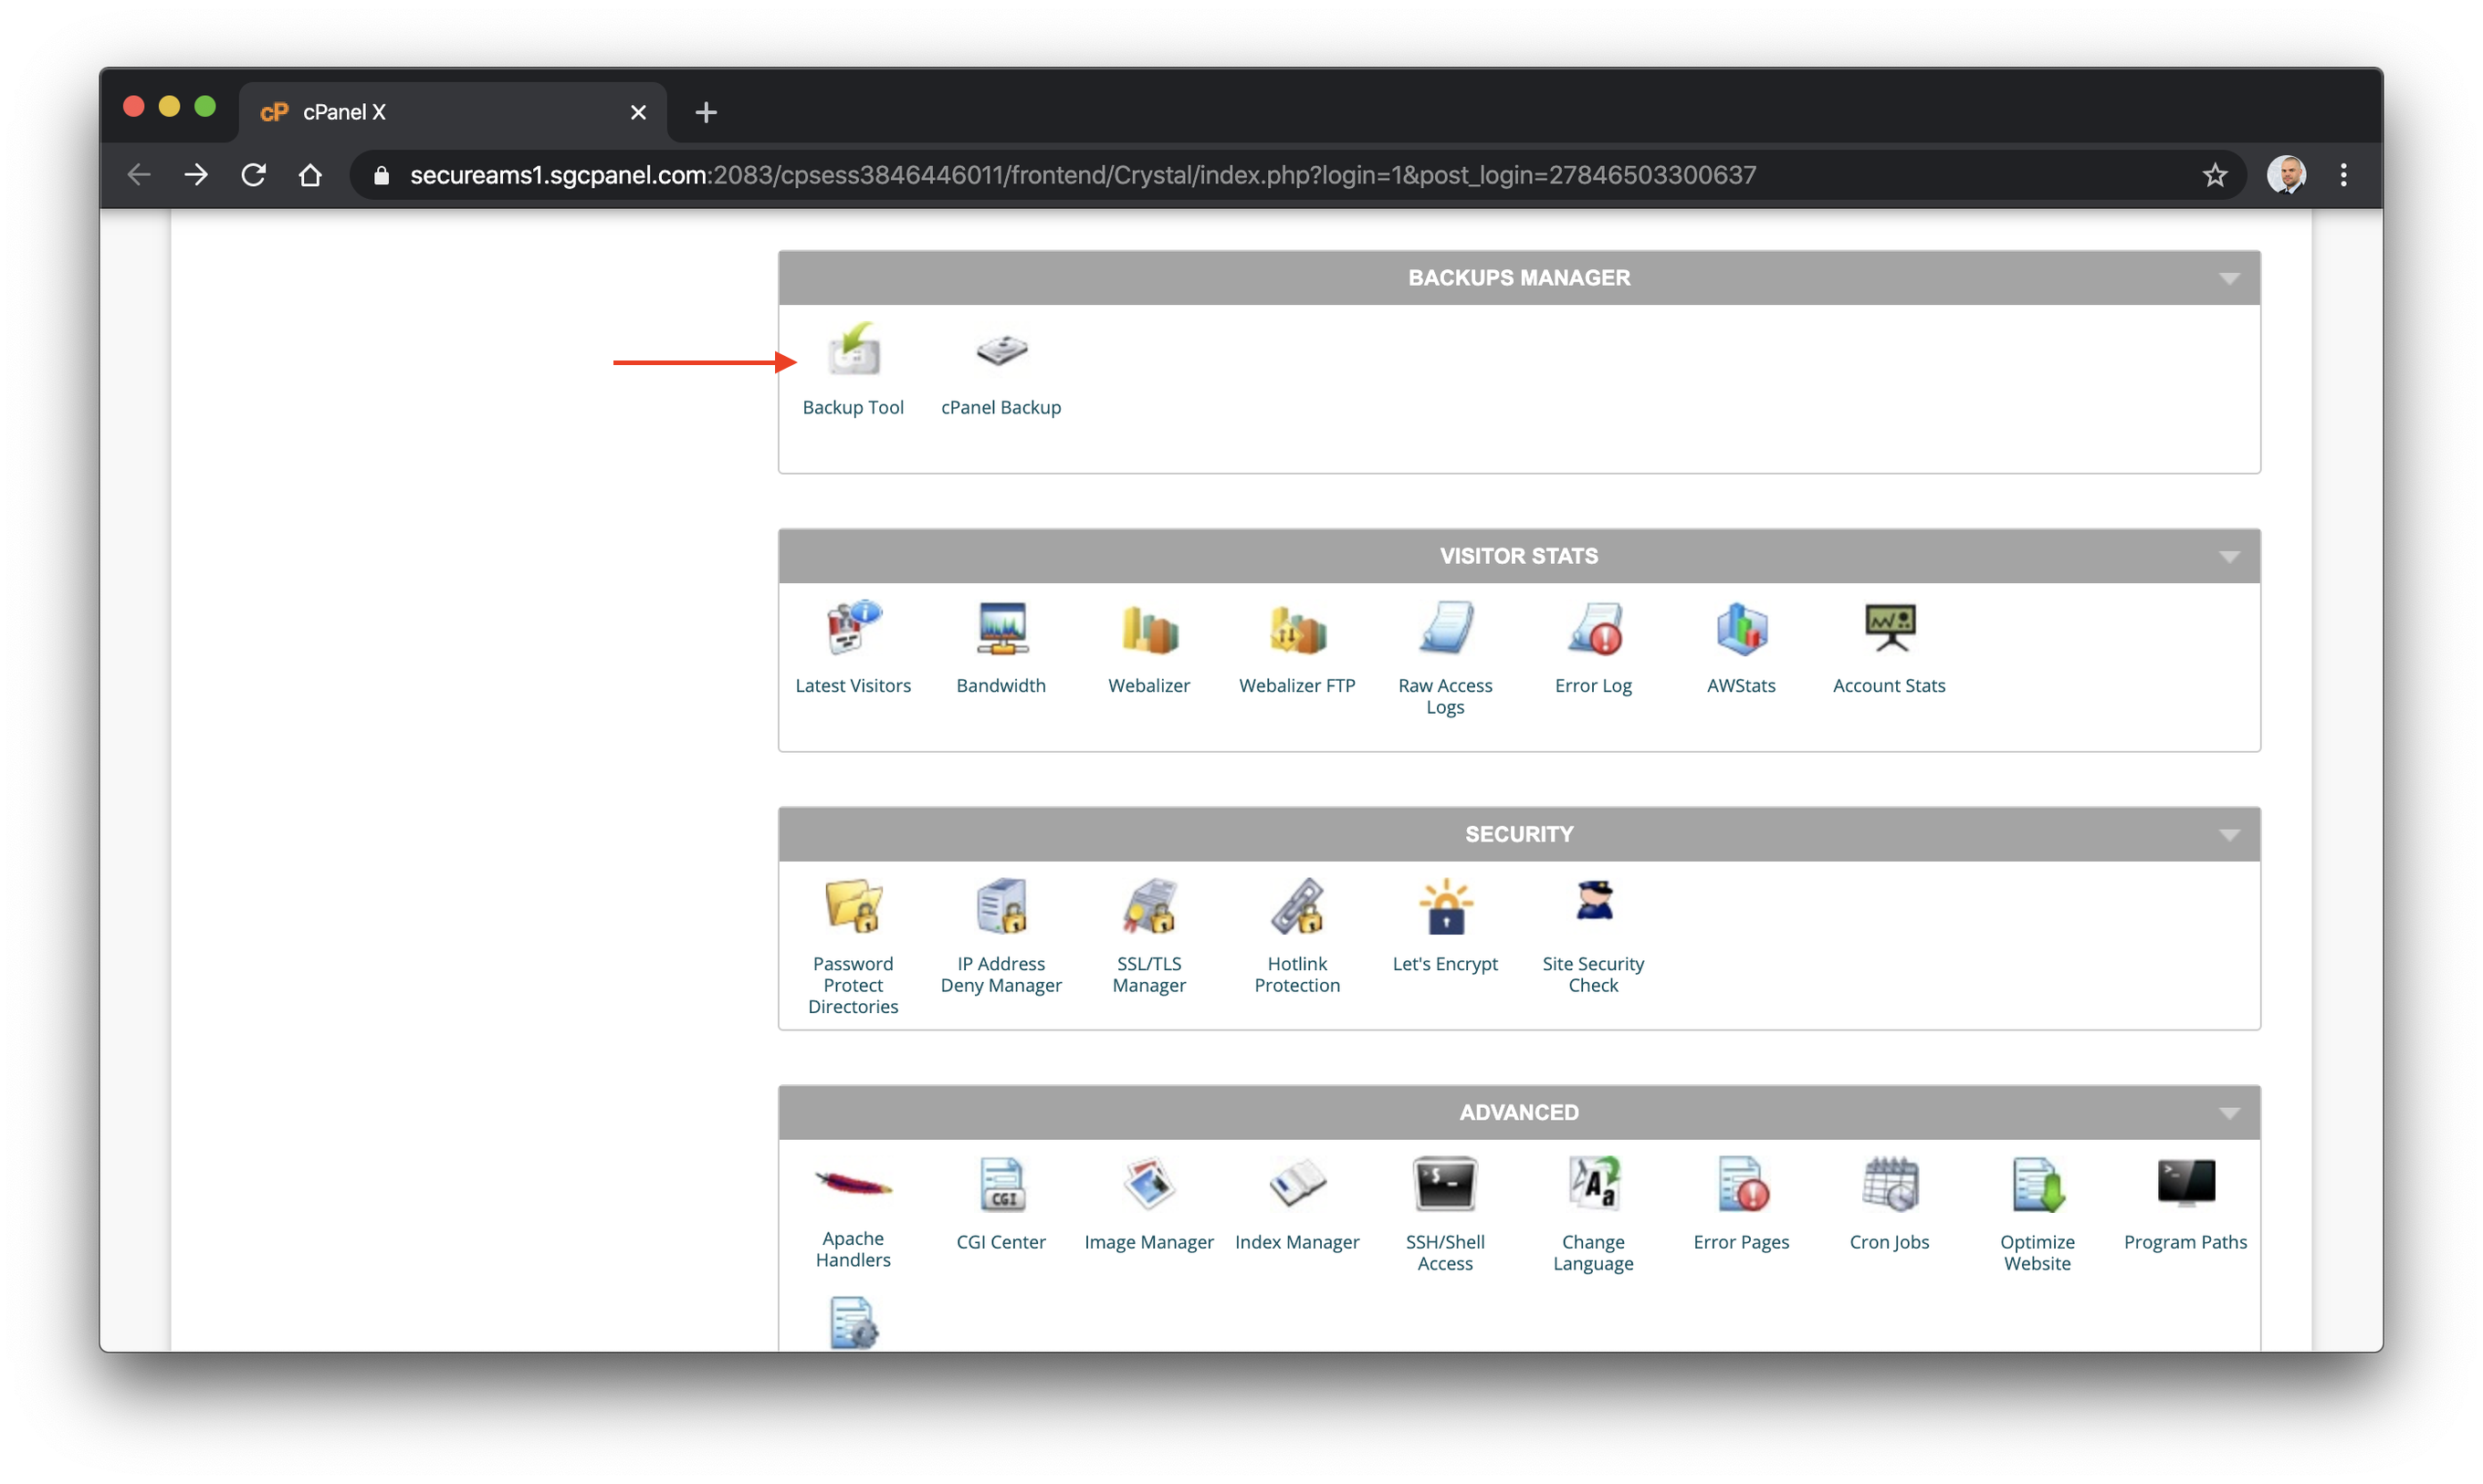Open the Index Manager icon
Screen dimensions: 2483x1484
[1297, 1184]
